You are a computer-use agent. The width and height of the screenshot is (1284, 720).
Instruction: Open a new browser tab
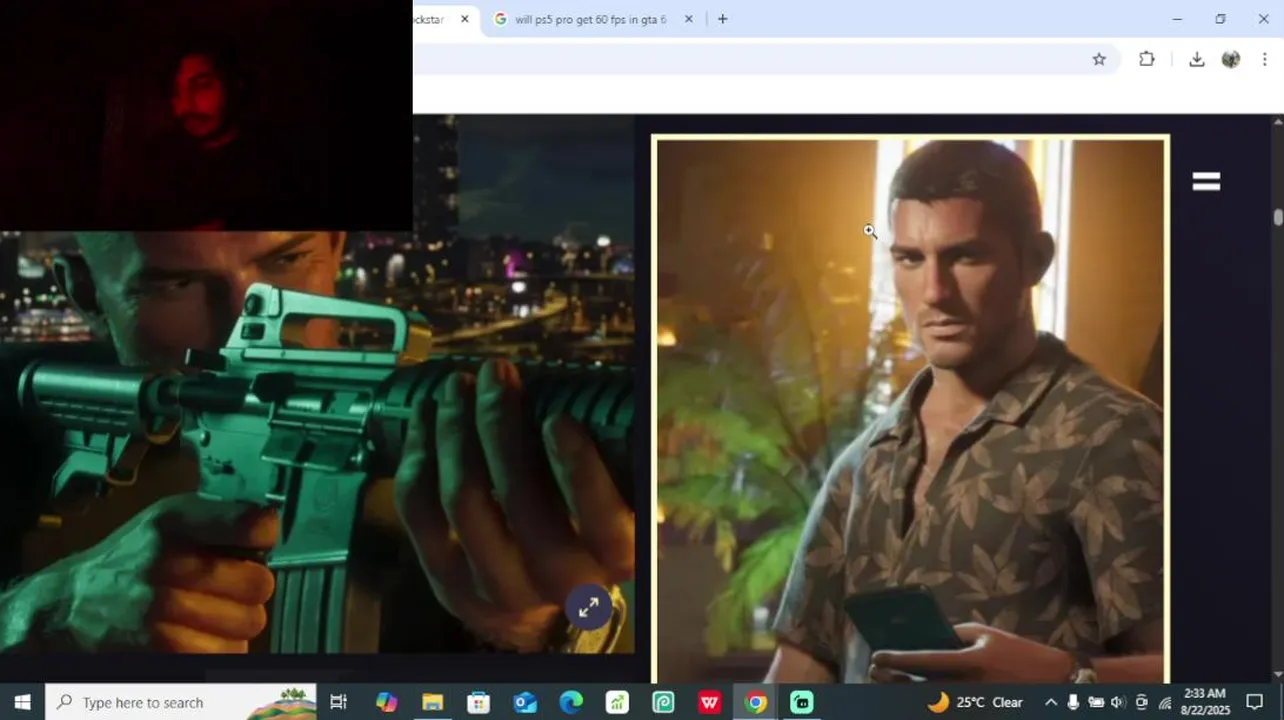coord(722,19)
